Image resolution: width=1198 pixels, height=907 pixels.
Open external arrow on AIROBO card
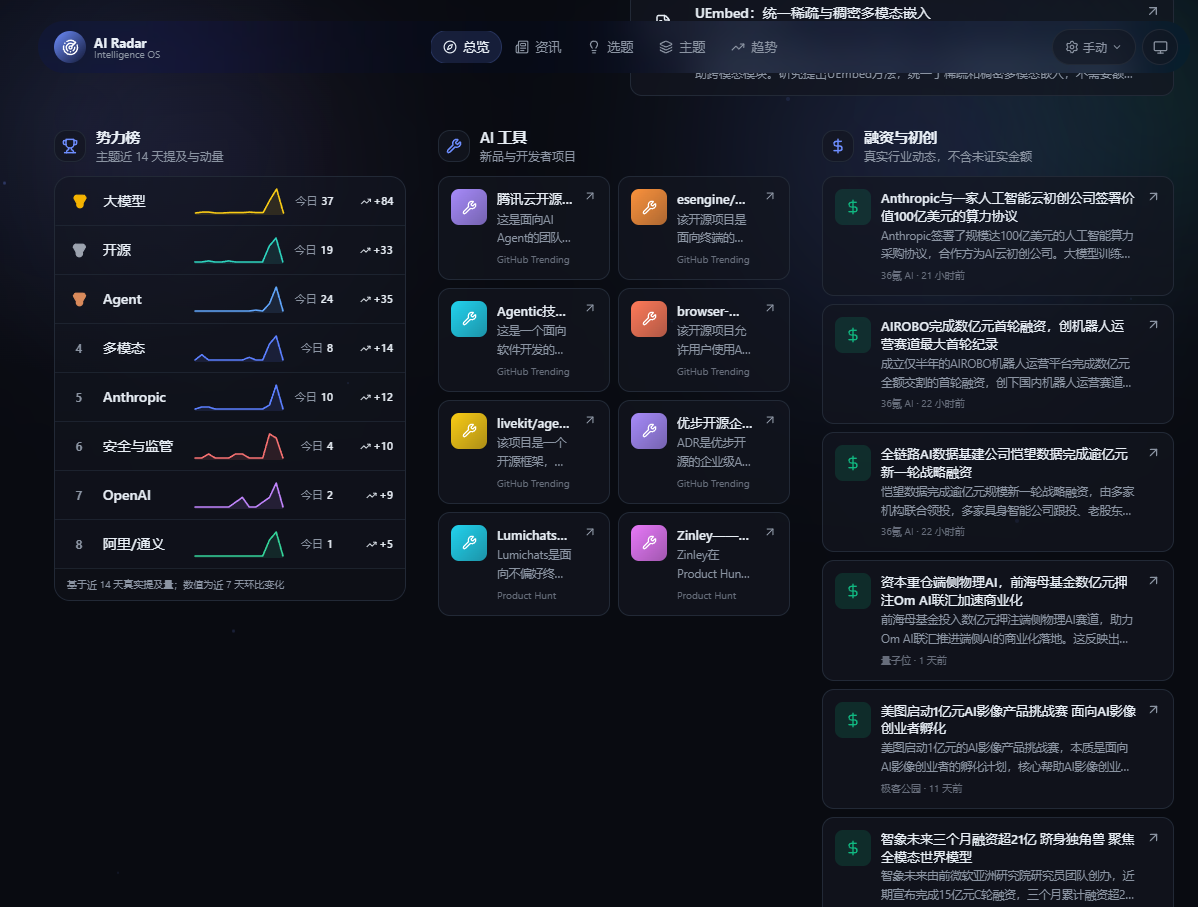pyautogui.click(x=1154, y=325)
